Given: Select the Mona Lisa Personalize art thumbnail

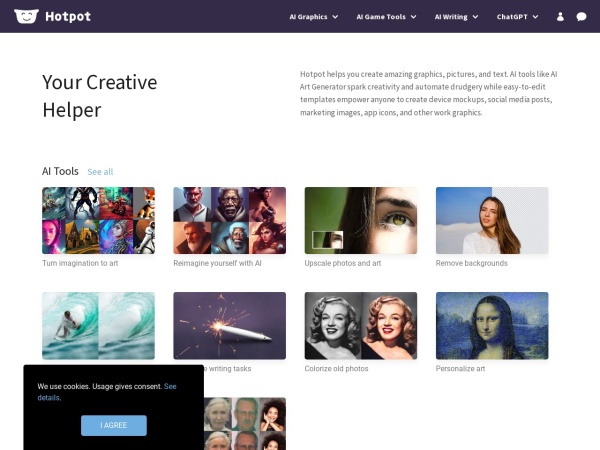Looking at the screenshot, I should tap(492, 326).
